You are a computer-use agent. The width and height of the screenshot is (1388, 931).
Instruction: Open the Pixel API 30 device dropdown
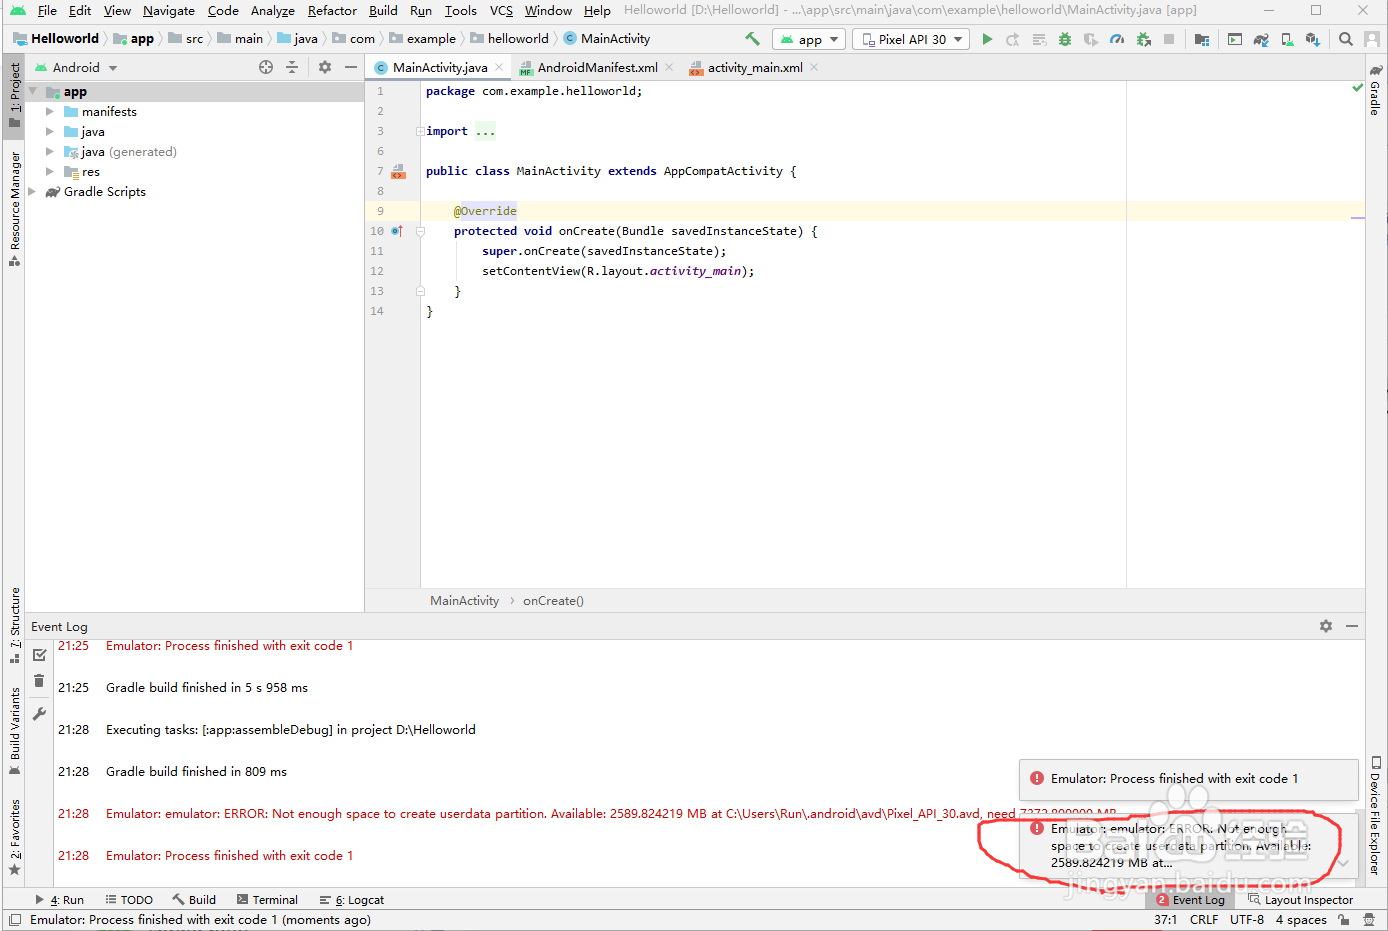coord(911,39)
